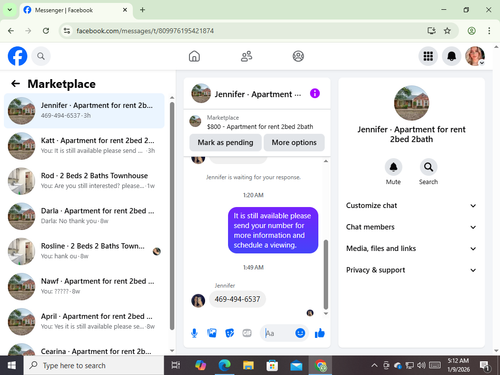Open the $800 Apartment for rent listing
The width and height of the screenshot is (500, 375).
pyautogui.click(x=257, y=122)
